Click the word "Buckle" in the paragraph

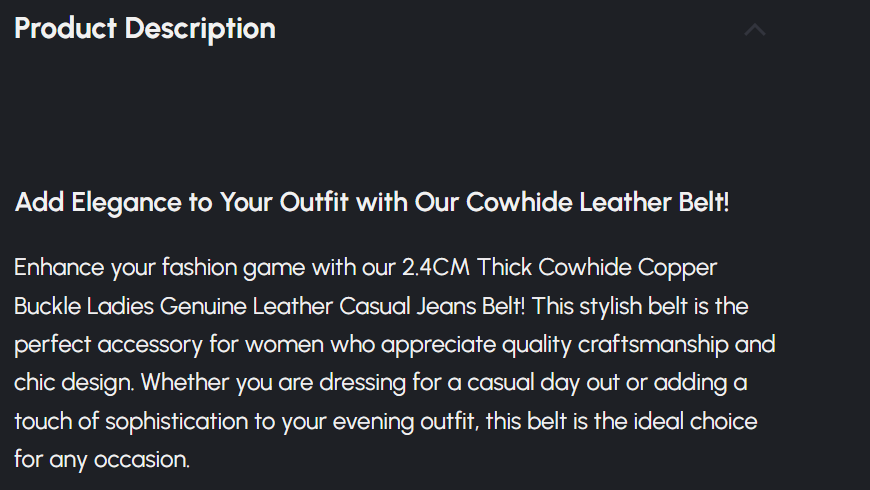[x=48, y=306]
